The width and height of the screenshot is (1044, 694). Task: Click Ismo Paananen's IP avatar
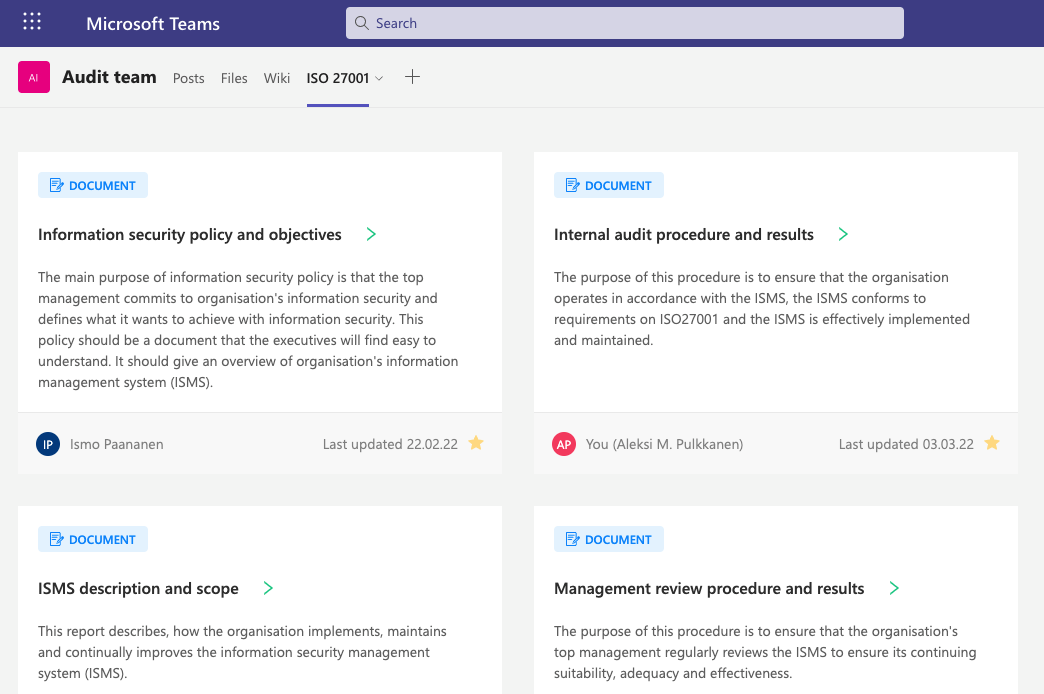[x=48, y=444]
